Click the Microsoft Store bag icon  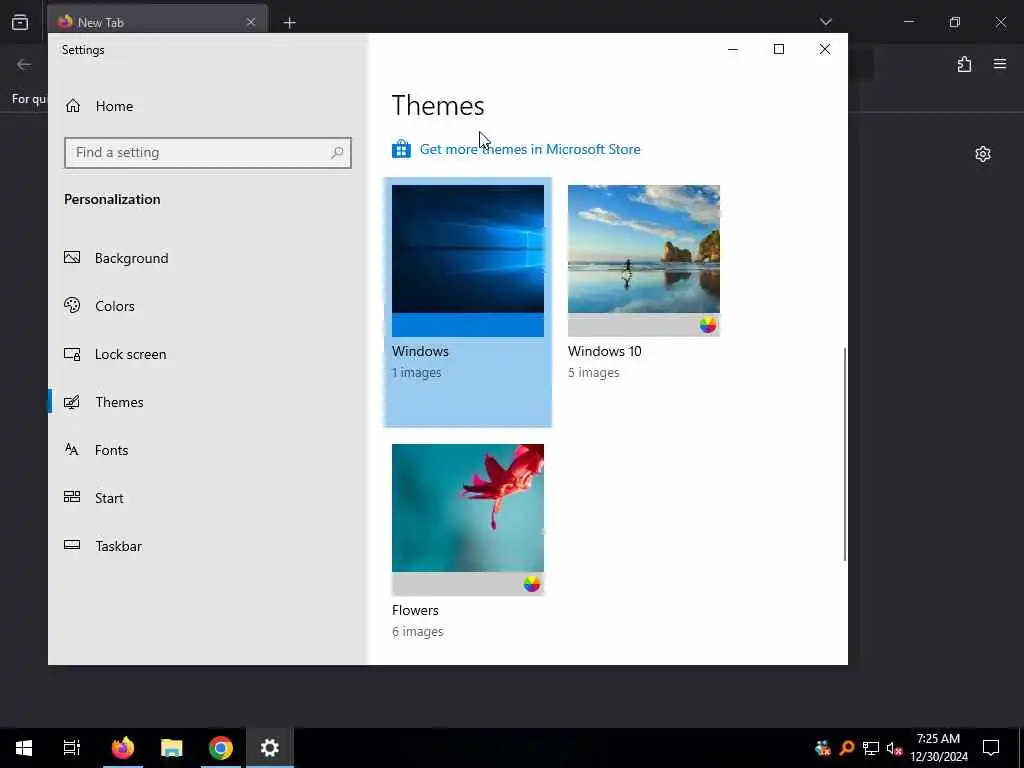[401, 150]
